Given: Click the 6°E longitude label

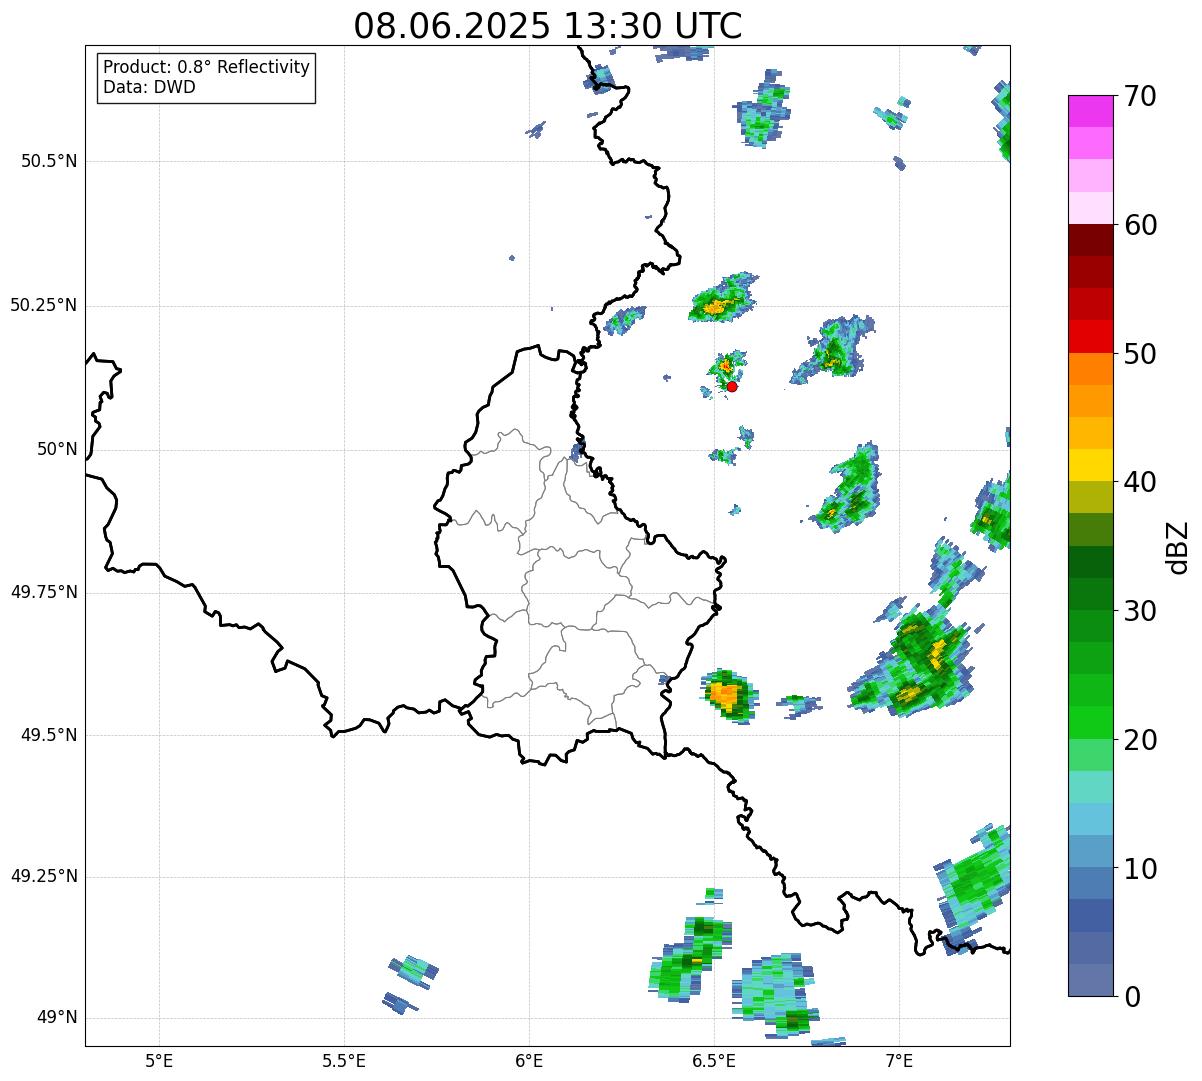Looking at the screenshot, I should click(529, 1060).
